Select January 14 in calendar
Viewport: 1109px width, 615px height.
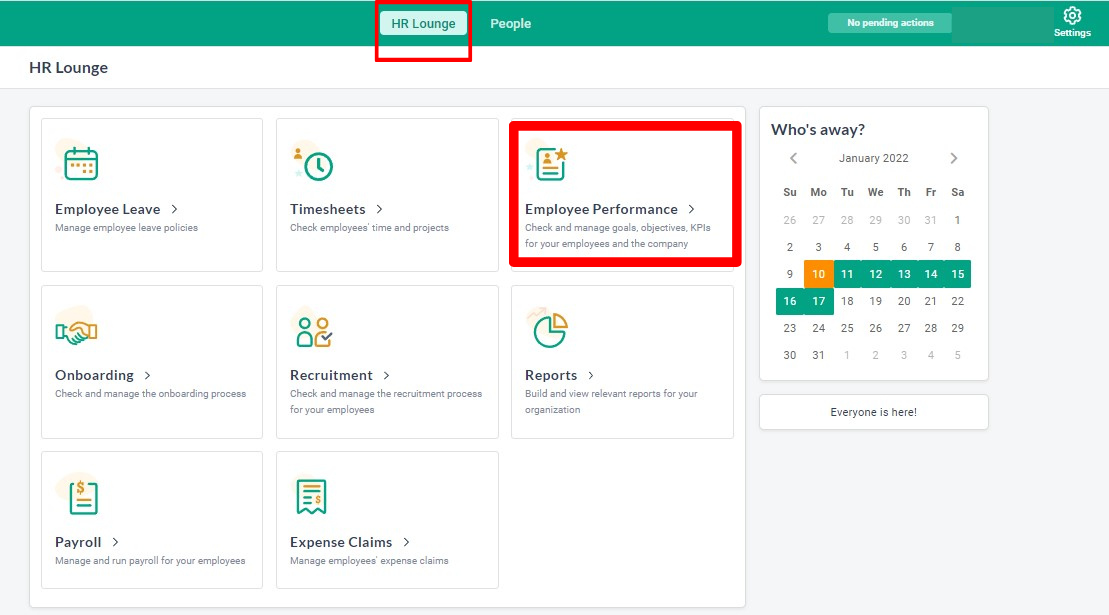pos(931,274)
